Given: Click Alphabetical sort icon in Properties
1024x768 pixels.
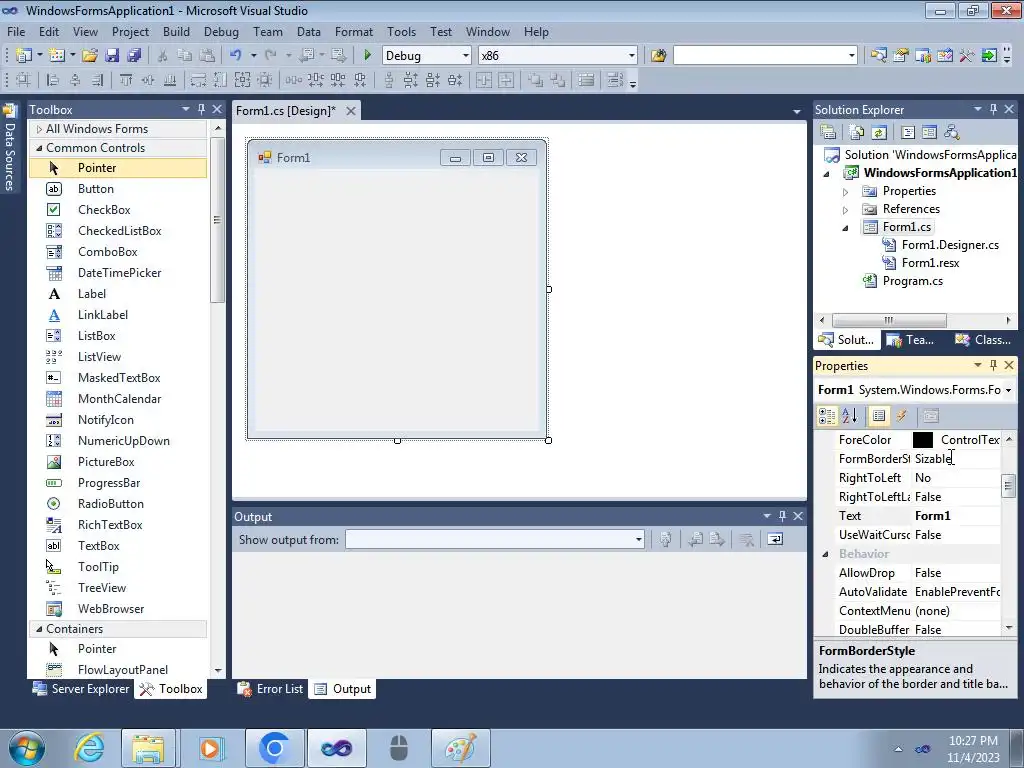Looking at the screenshot, I should (x=849, y=415).
